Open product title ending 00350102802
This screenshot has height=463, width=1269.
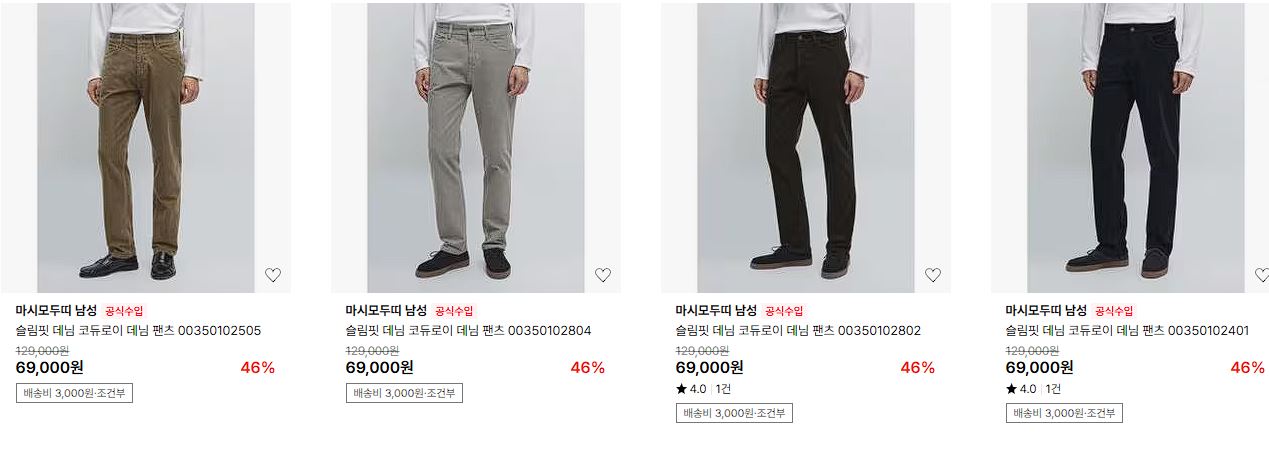click(x=798, y=330)
